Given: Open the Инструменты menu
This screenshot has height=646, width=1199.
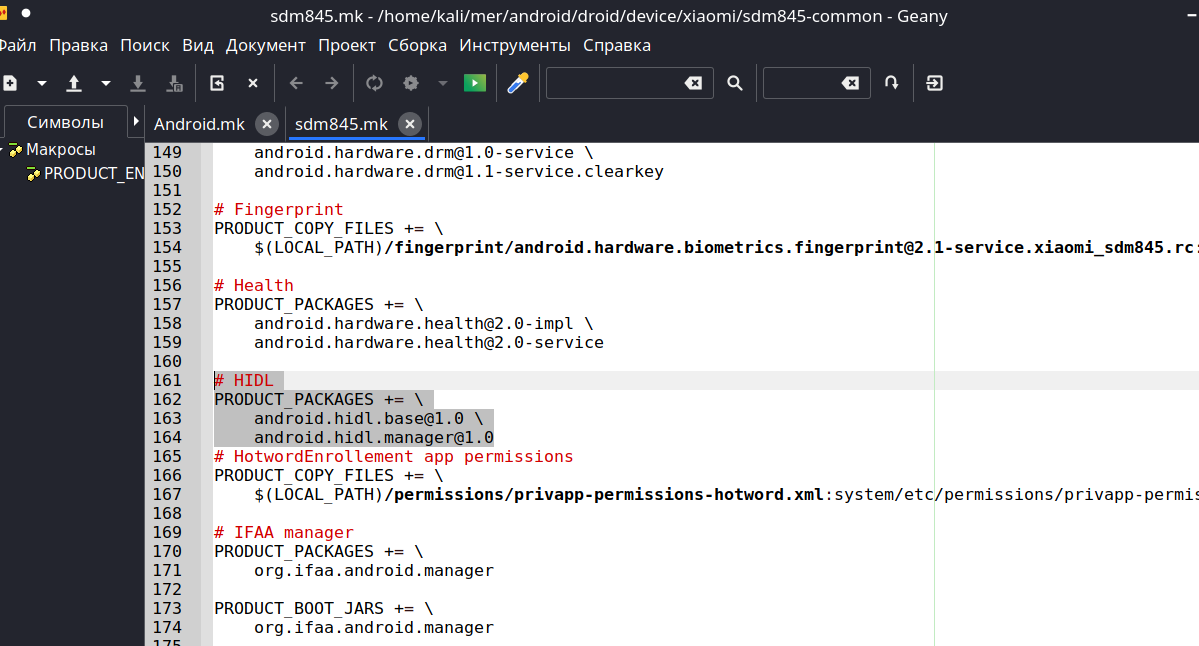Looking at the screenshot, I should tap(515, 45).
